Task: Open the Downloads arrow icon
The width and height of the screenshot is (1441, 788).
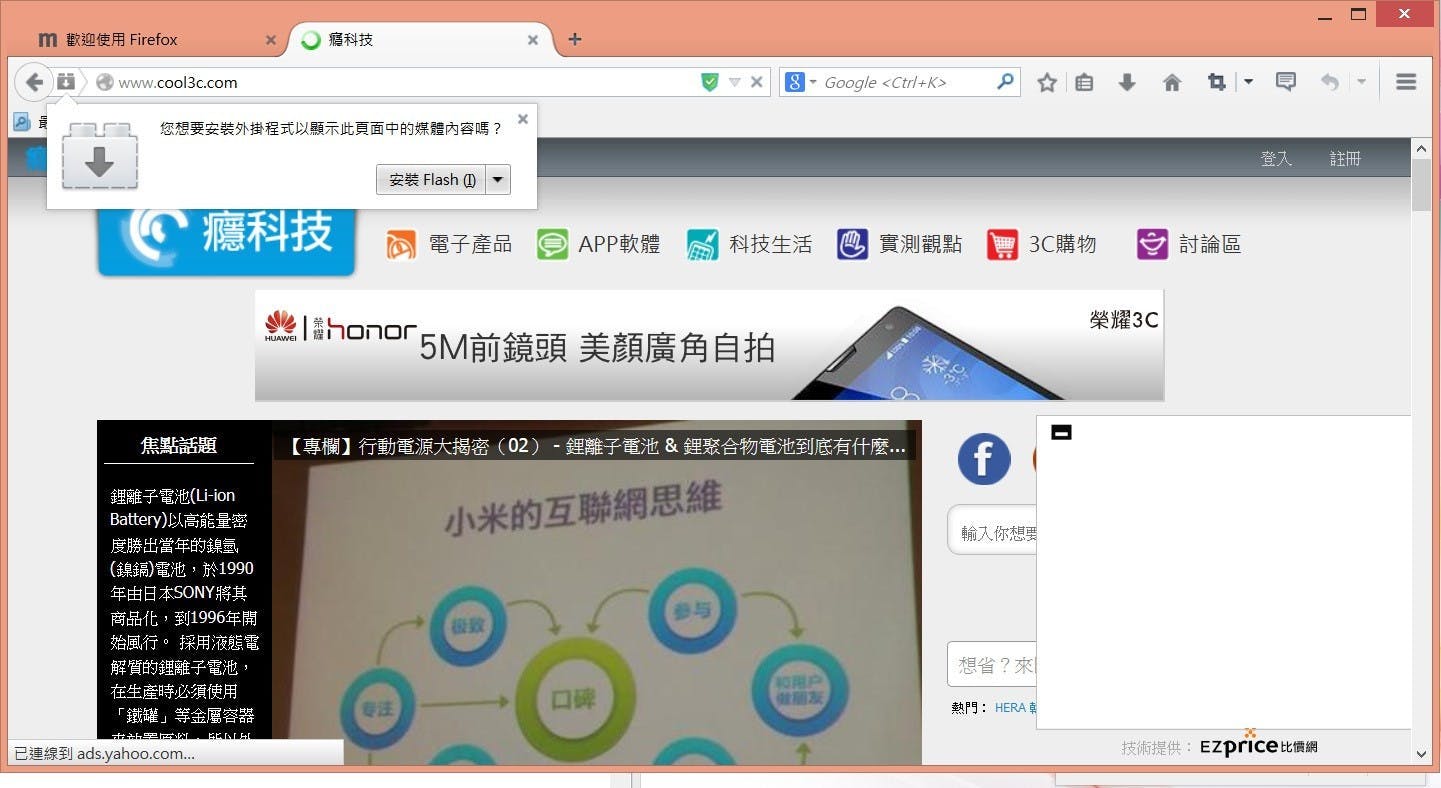Action: [1127, 83]
